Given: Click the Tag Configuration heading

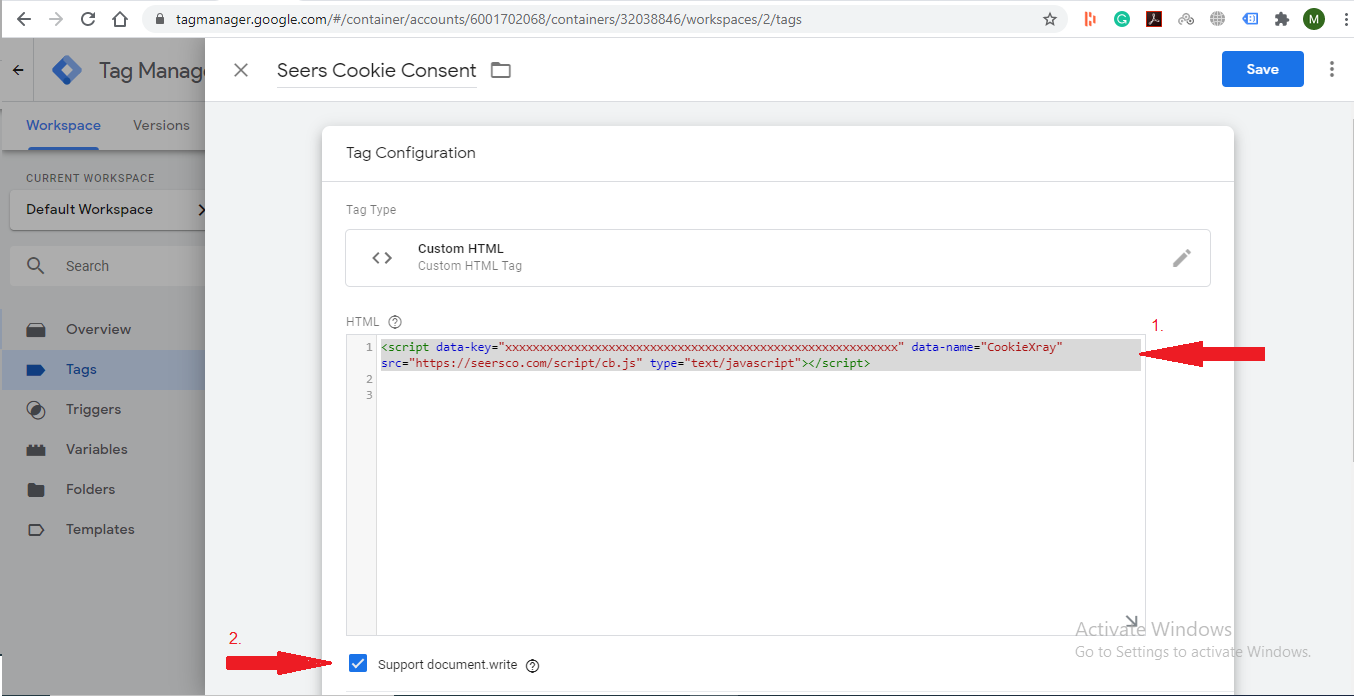Looking at the screenshot, I should [411, 153].
